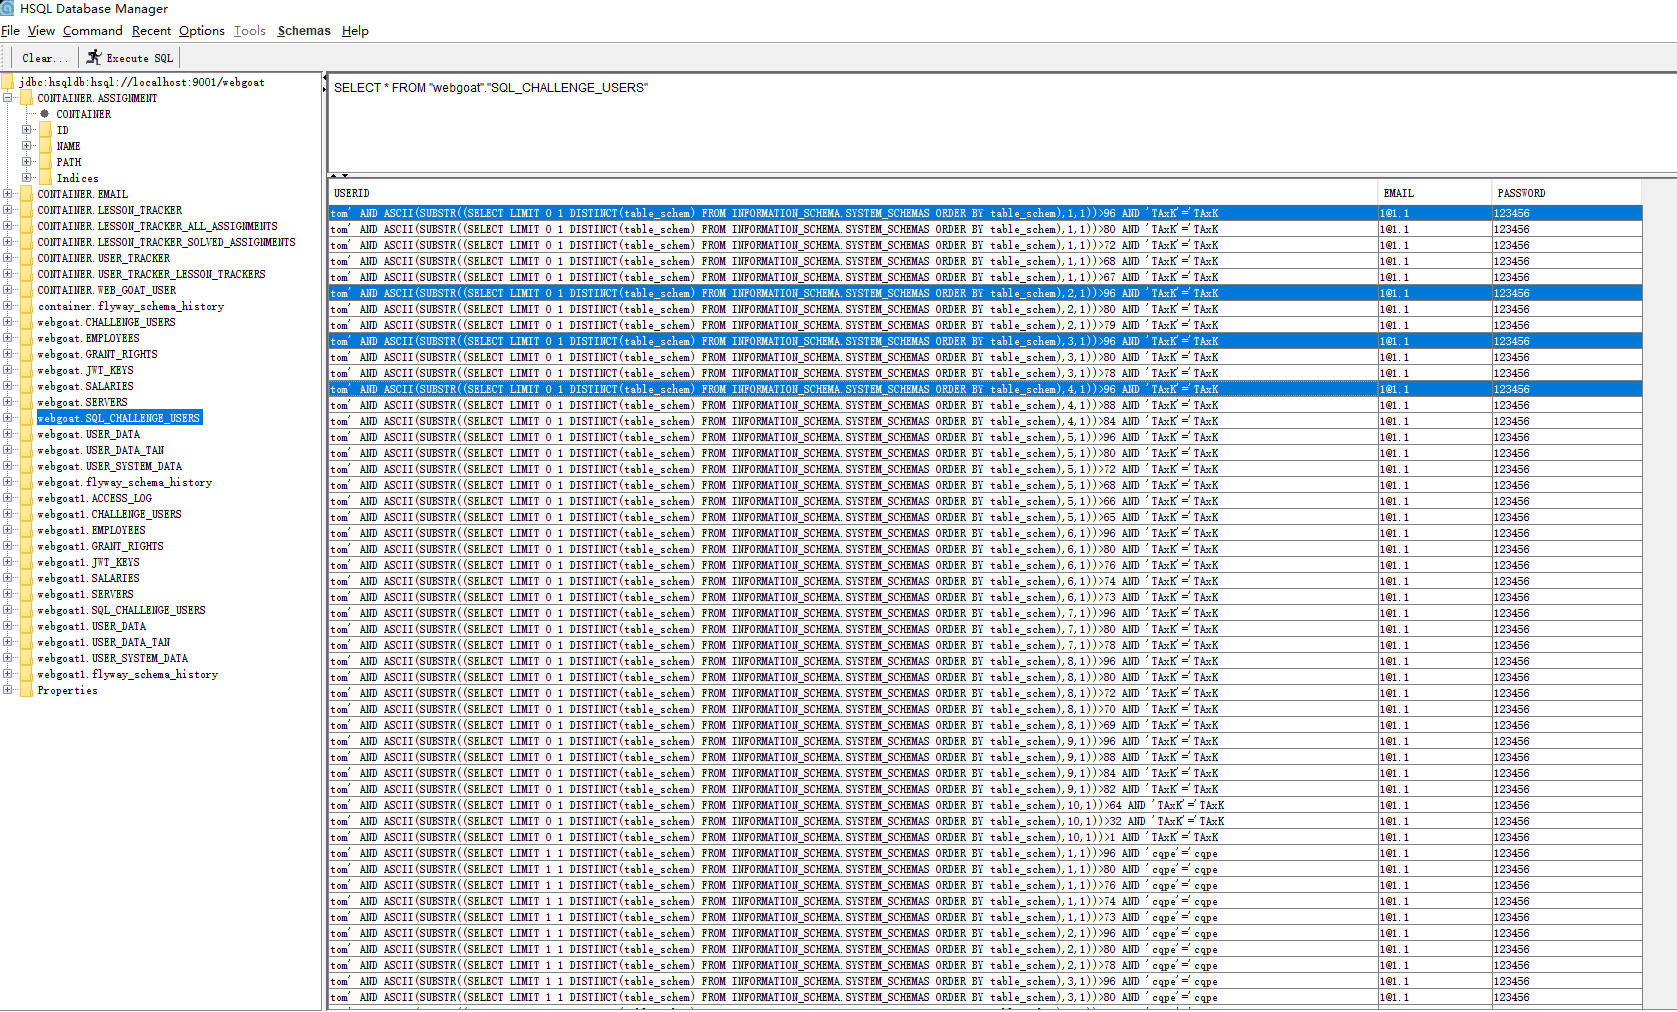Select the webgoat1.JWT_KEYS tree item
Screen dimensions: 1677x1012
click(x=88, y=562)
